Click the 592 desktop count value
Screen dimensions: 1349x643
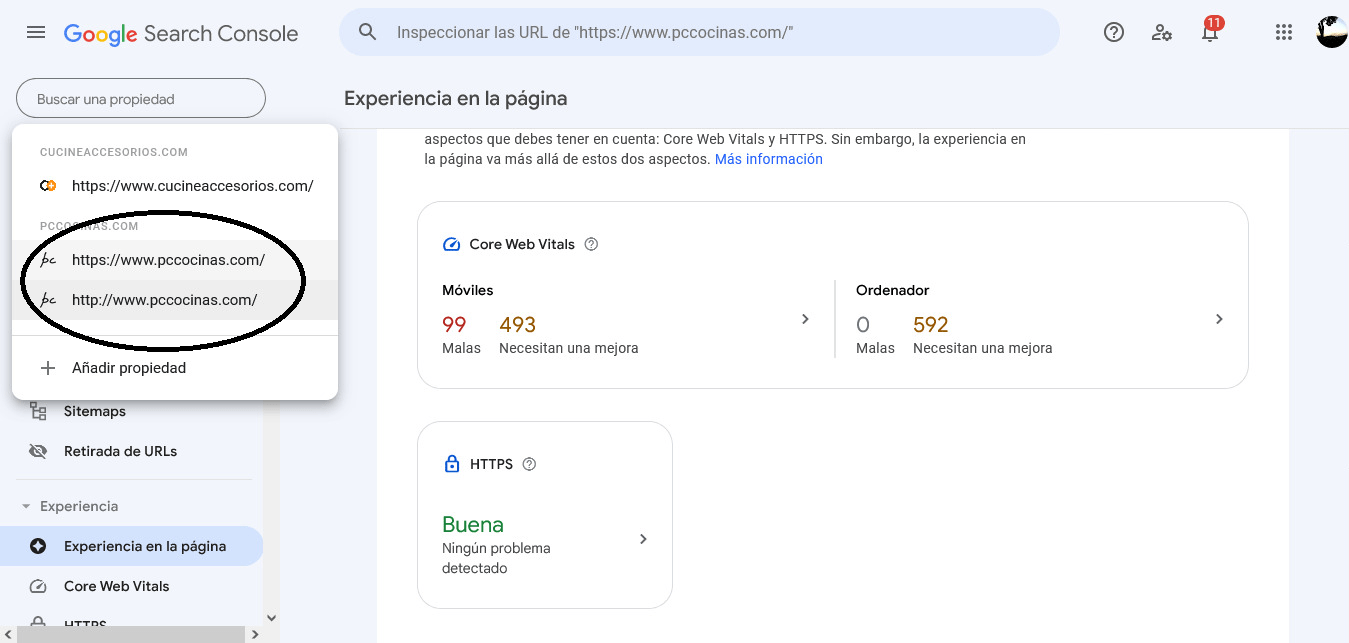(931, 324)
